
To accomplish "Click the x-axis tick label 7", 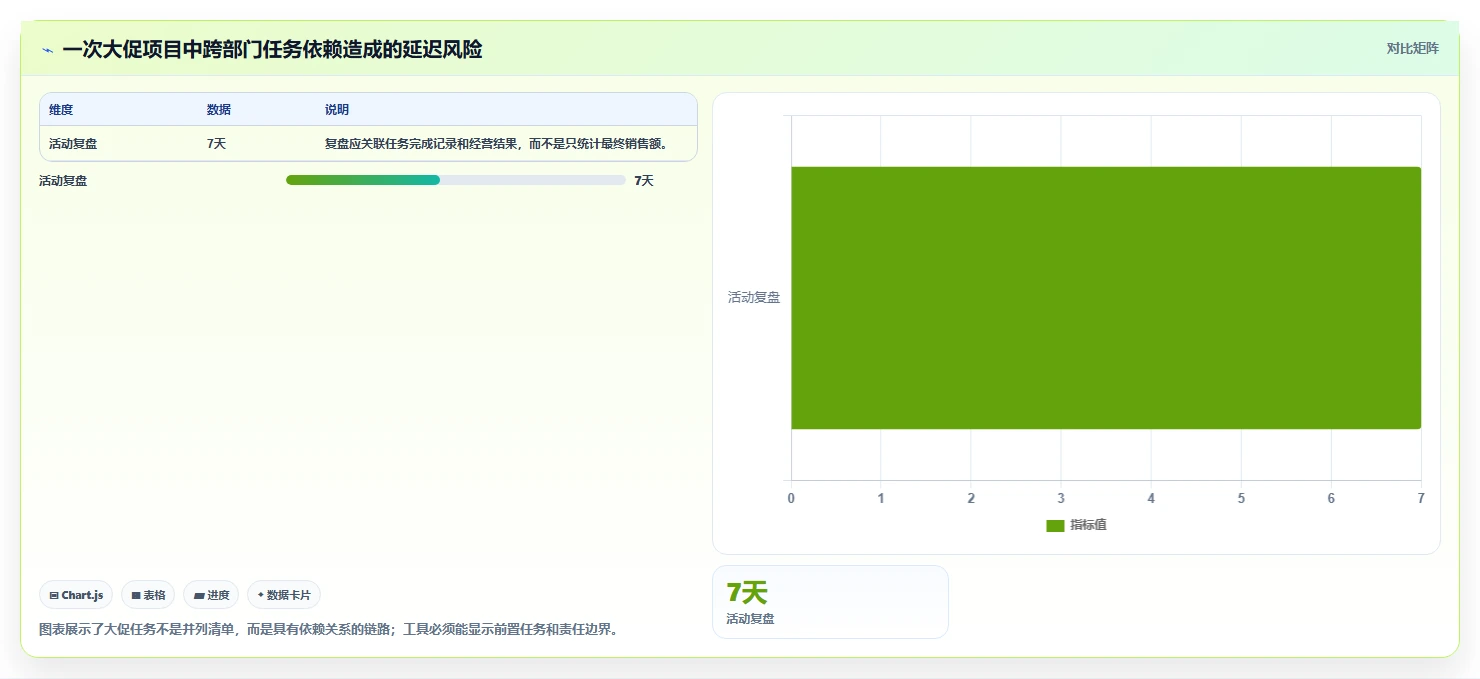I will (x=1421, y=498).
